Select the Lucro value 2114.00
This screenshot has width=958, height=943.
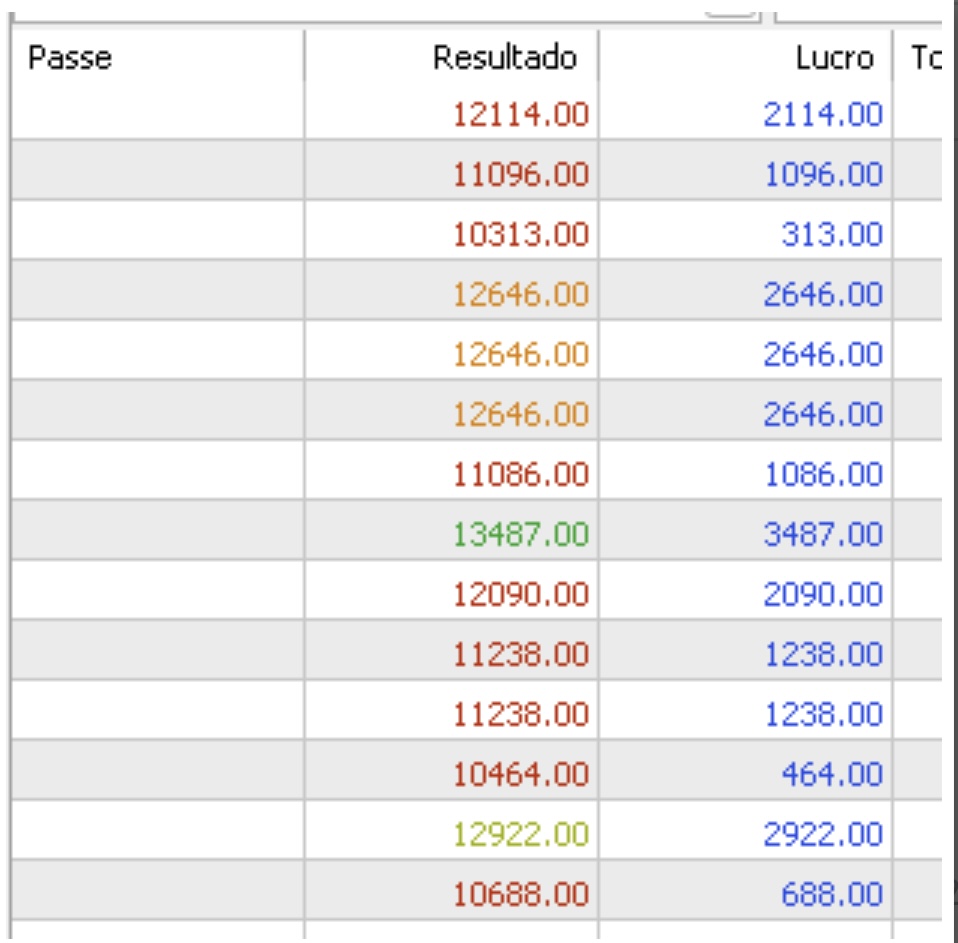coord(822,114)
